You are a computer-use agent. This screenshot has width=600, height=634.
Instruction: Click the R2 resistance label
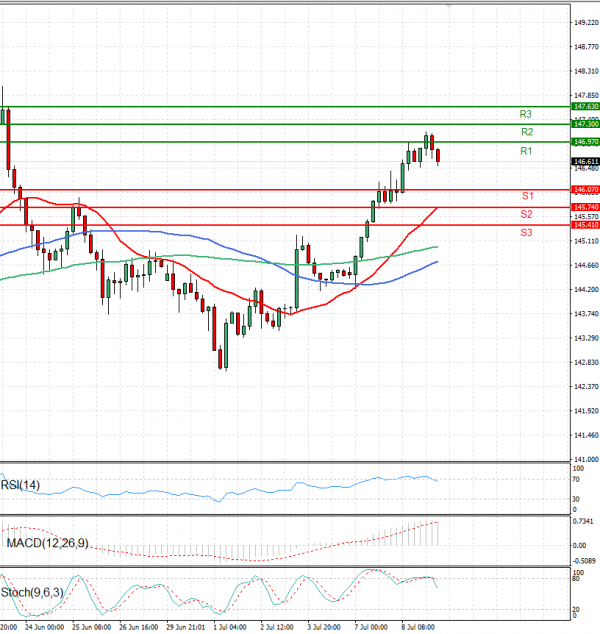click(527, 132)
